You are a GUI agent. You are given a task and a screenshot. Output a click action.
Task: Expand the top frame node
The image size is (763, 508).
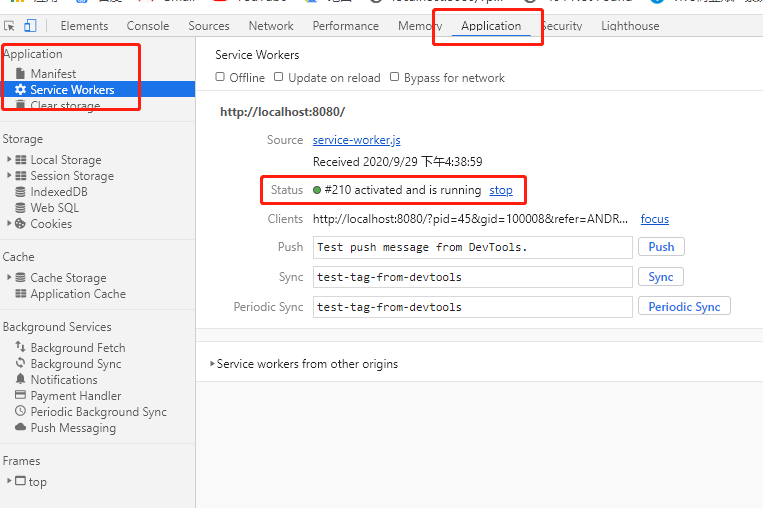(9, 481)
